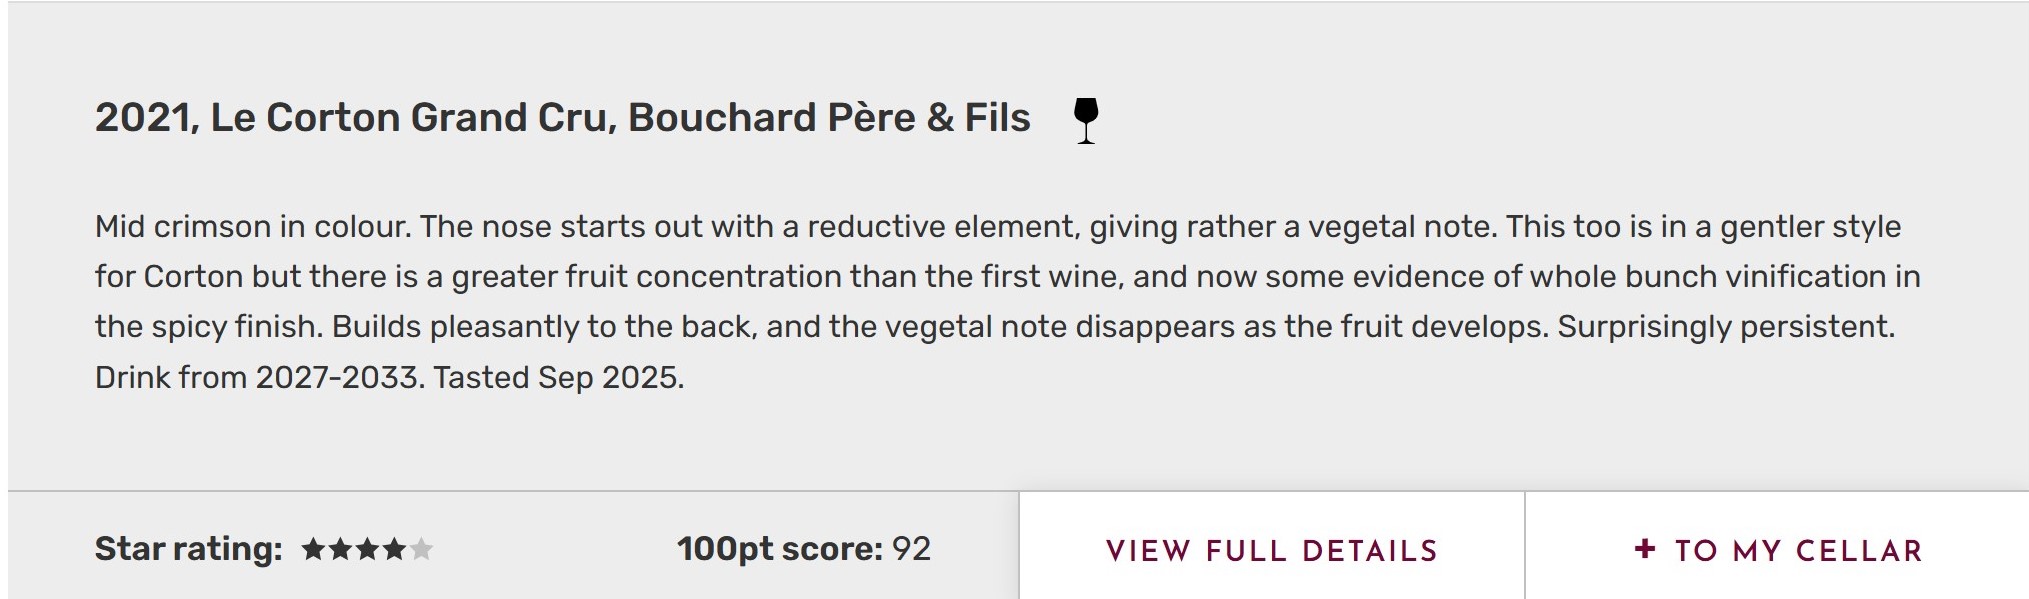The height and width of the screenshot is (599, 2029).
Task: Click the 100pt score label
Action: point(779,549)
